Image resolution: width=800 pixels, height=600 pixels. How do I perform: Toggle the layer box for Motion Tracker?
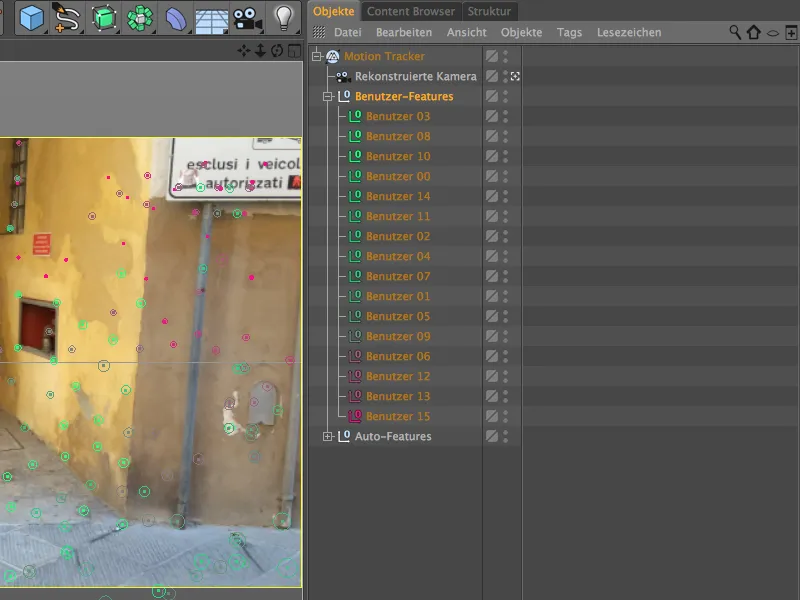pos(492,56)
